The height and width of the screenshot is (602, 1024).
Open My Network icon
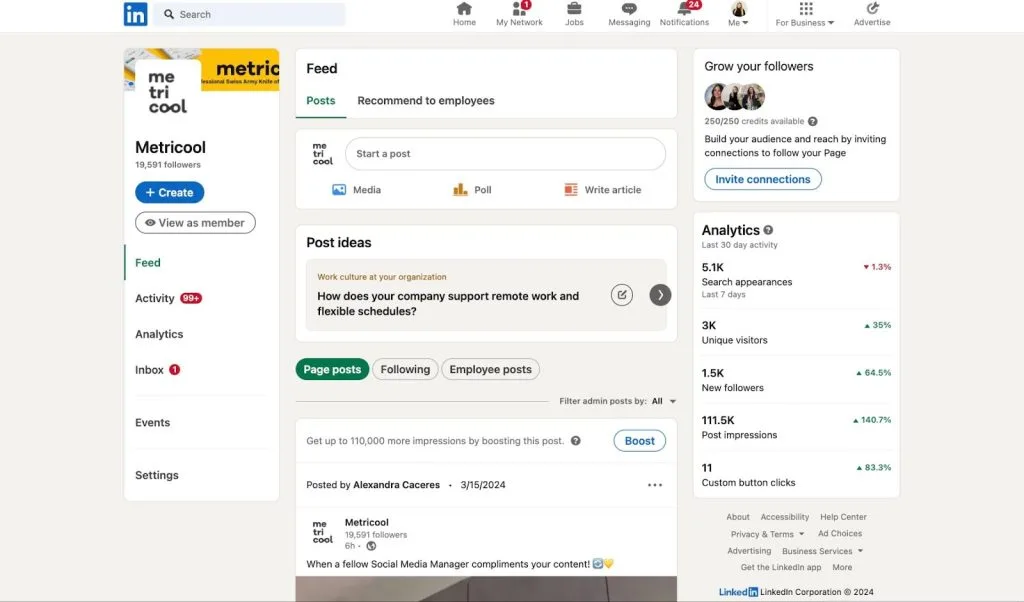tap(519, 8)
